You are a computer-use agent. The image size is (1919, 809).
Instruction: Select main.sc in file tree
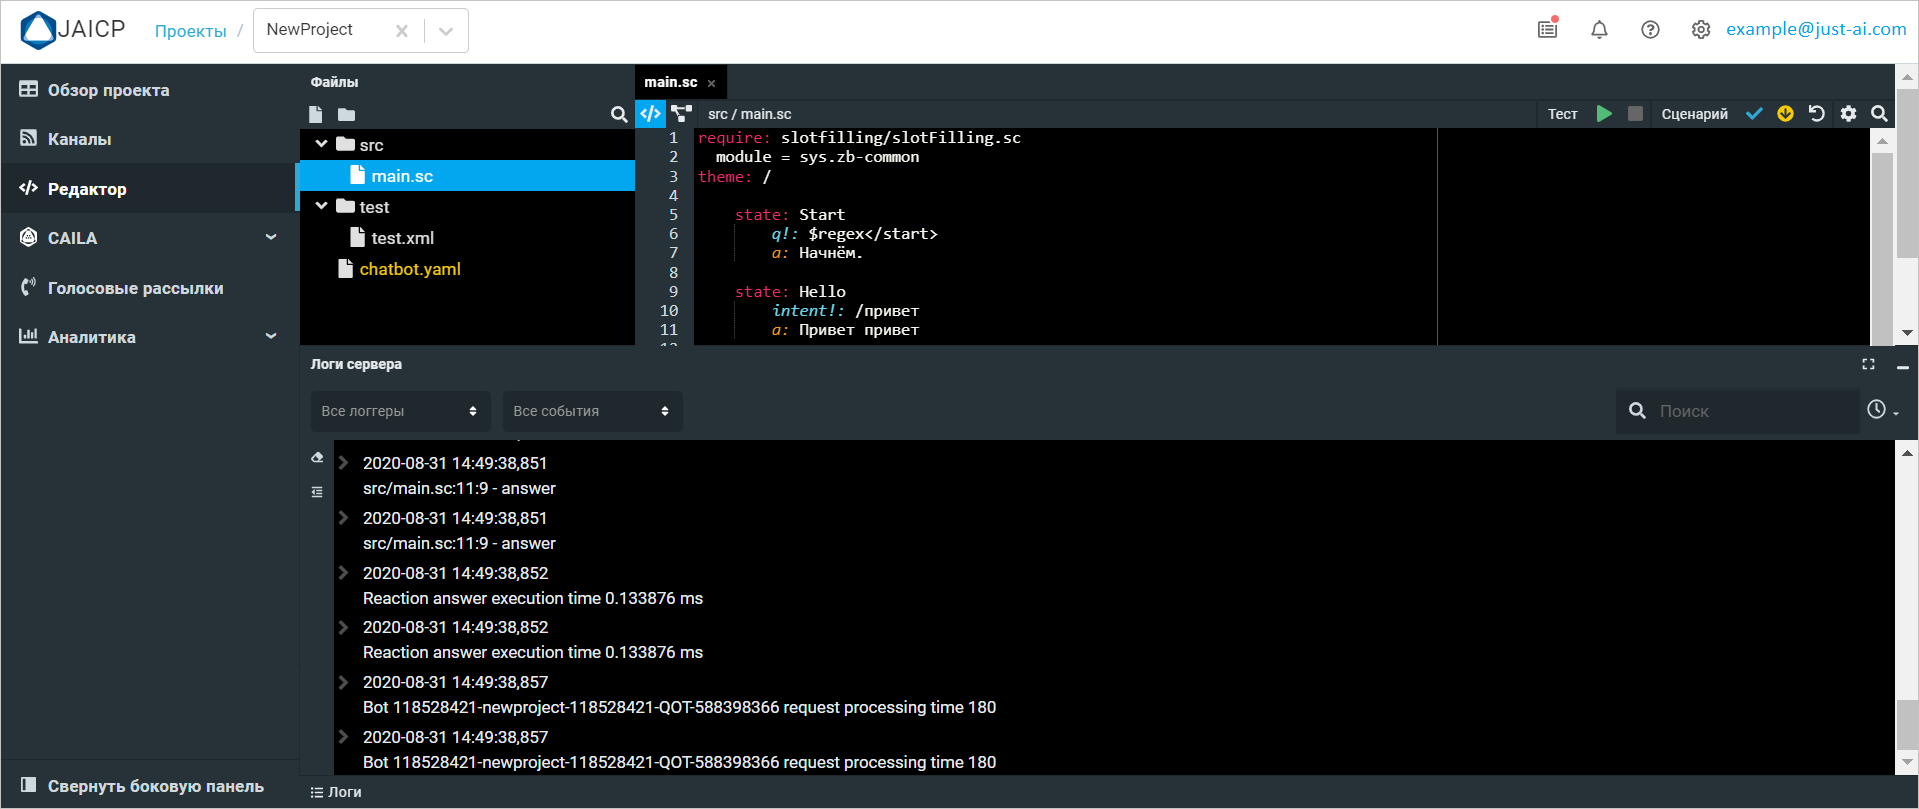467,175
